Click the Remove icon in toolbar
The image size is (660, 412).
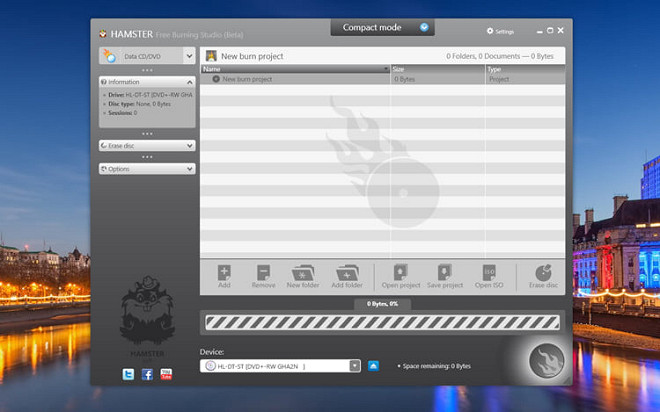[263, 276]
